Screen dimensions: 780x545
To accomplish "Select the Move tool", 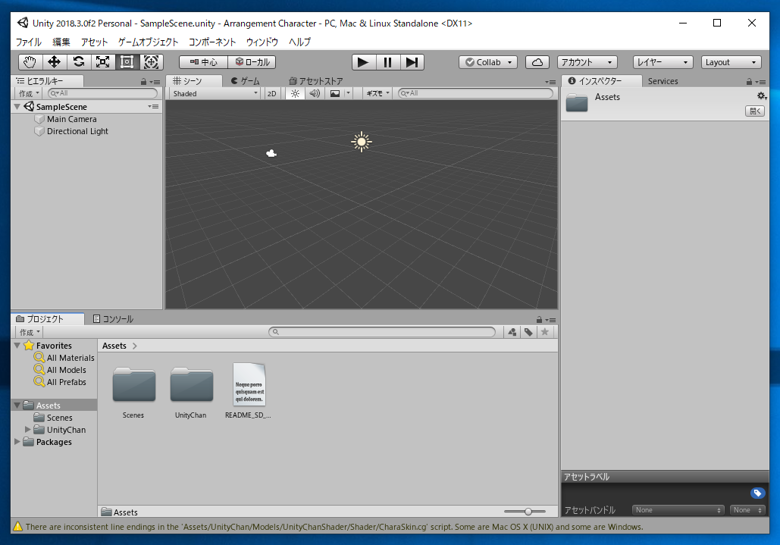I will (54, 62).
